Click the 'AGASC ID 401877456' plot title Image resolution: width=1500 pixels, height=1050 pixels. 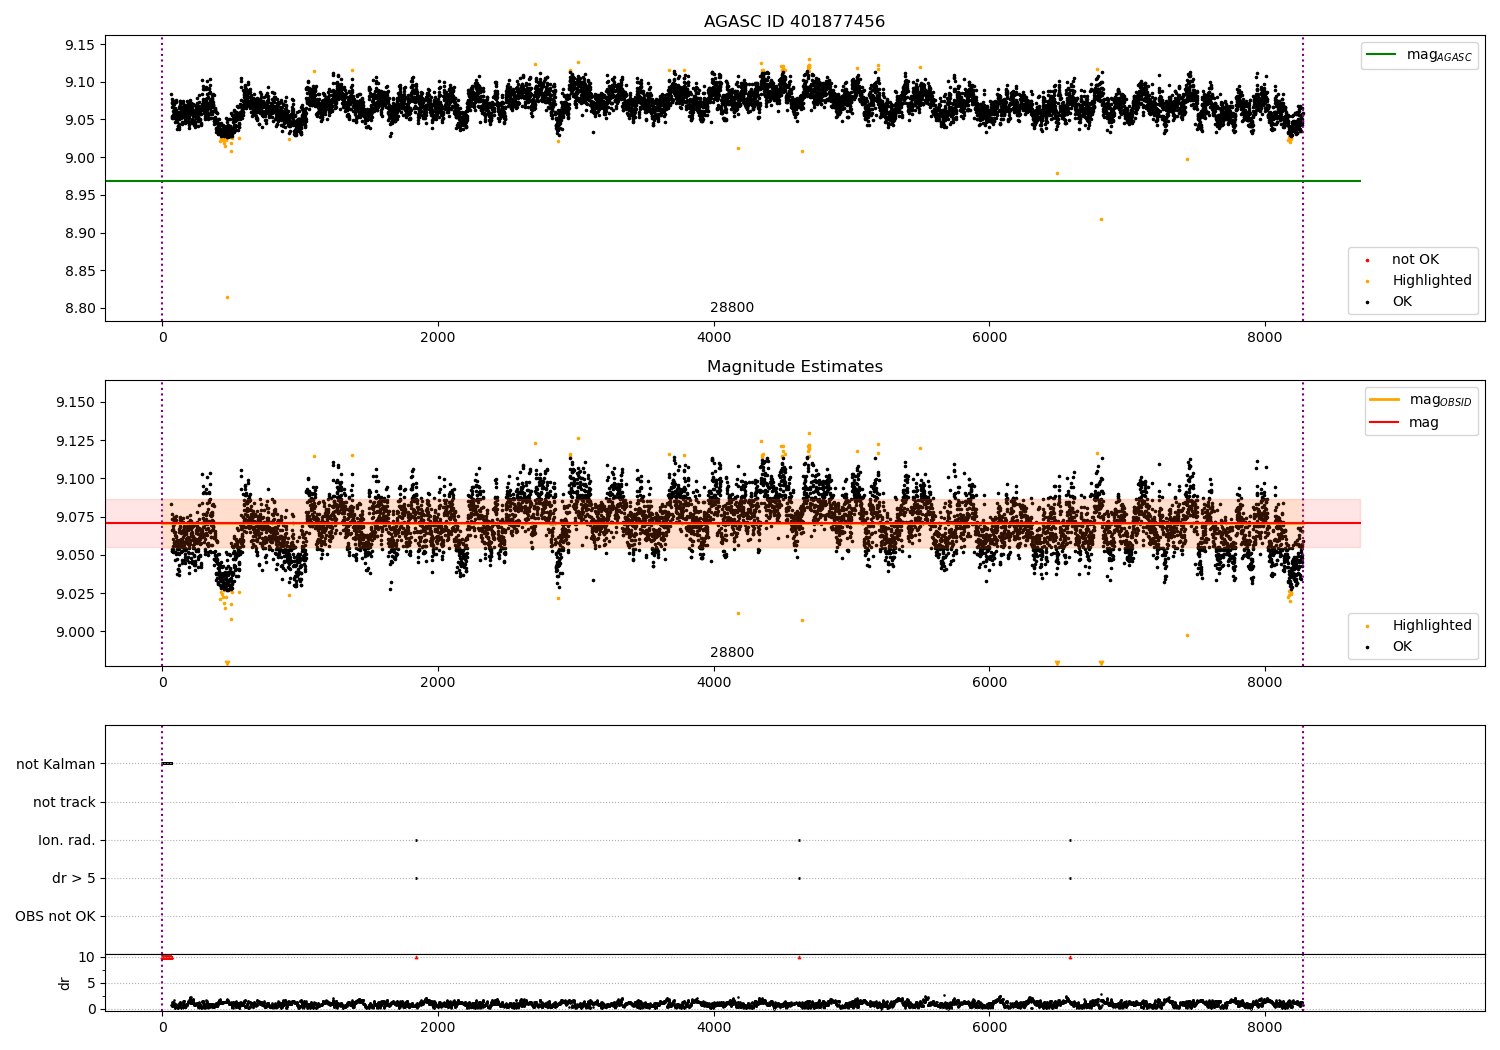pyautogui.click(x=794, y=22)
